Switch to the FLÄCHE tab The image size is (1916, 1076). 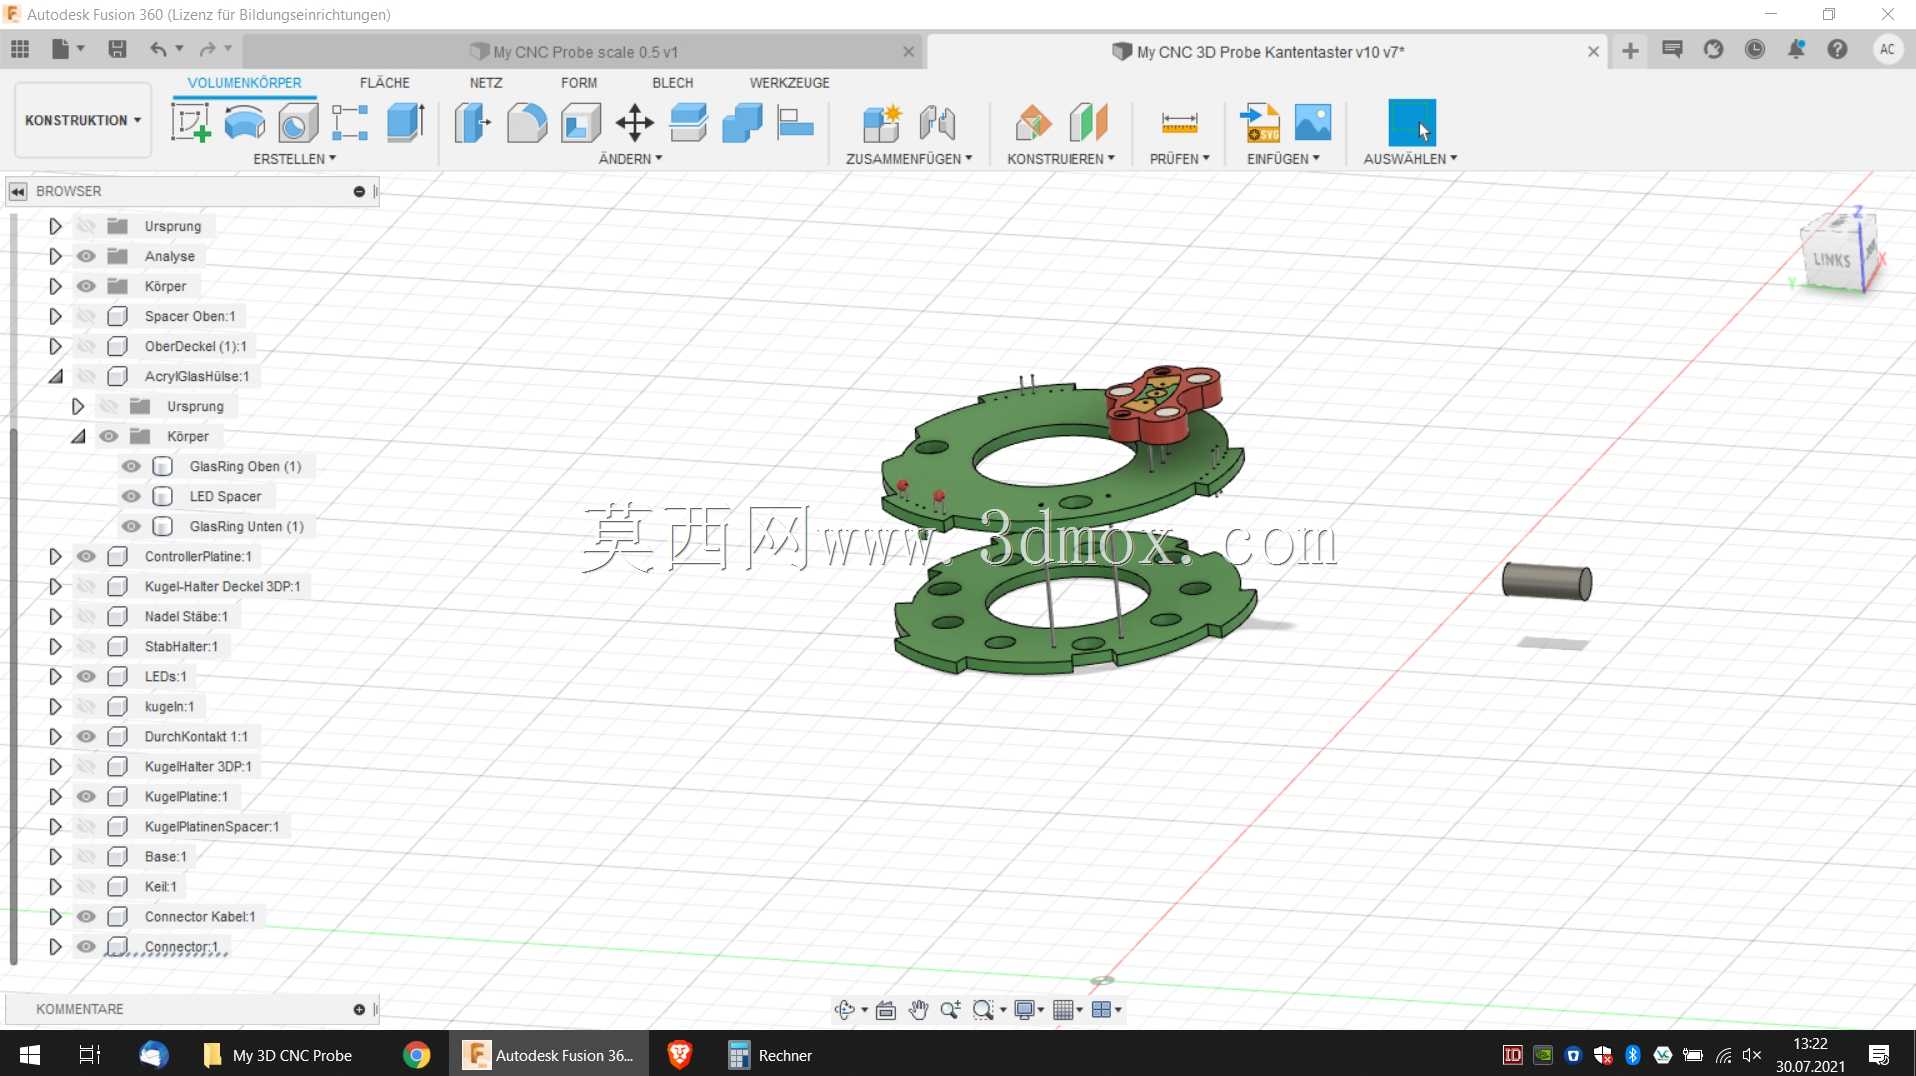point(384,83)
